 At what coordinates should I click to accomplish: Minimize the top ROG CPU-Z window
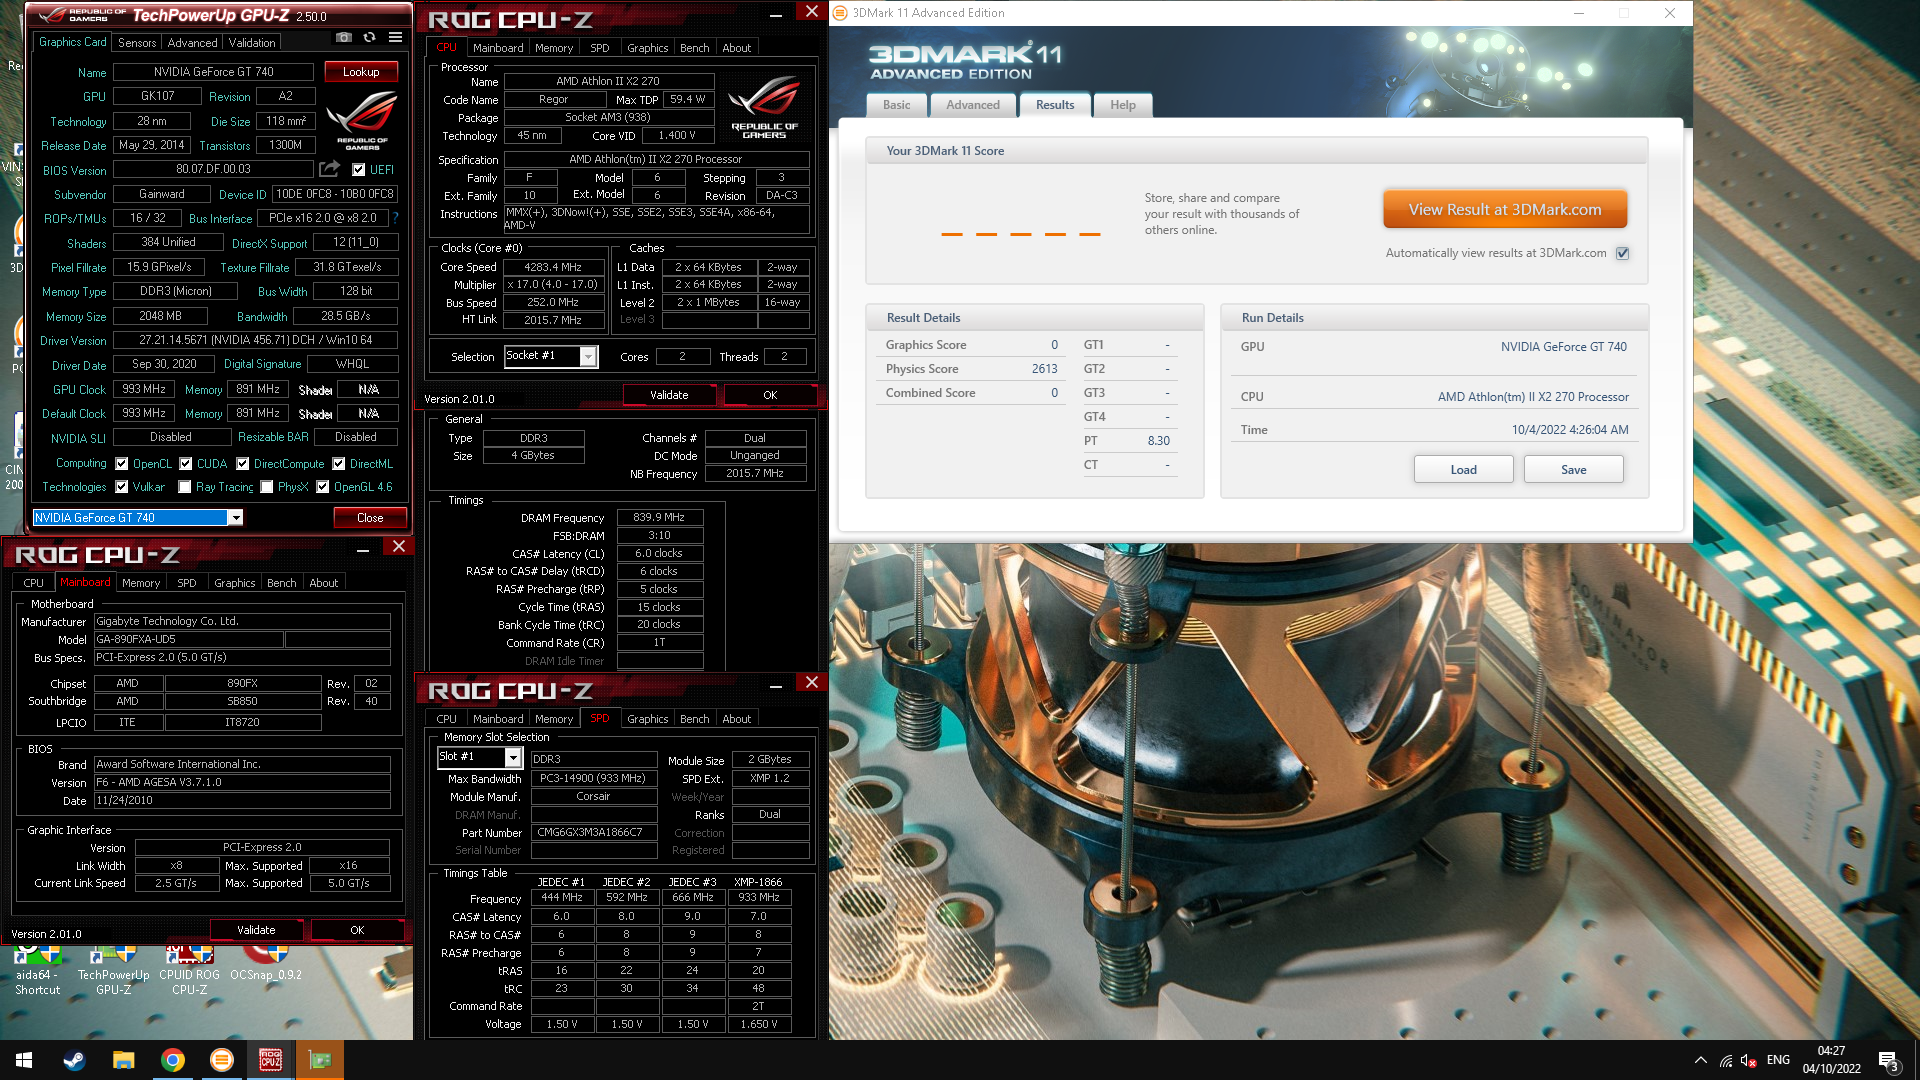click(x=776, y=15)
